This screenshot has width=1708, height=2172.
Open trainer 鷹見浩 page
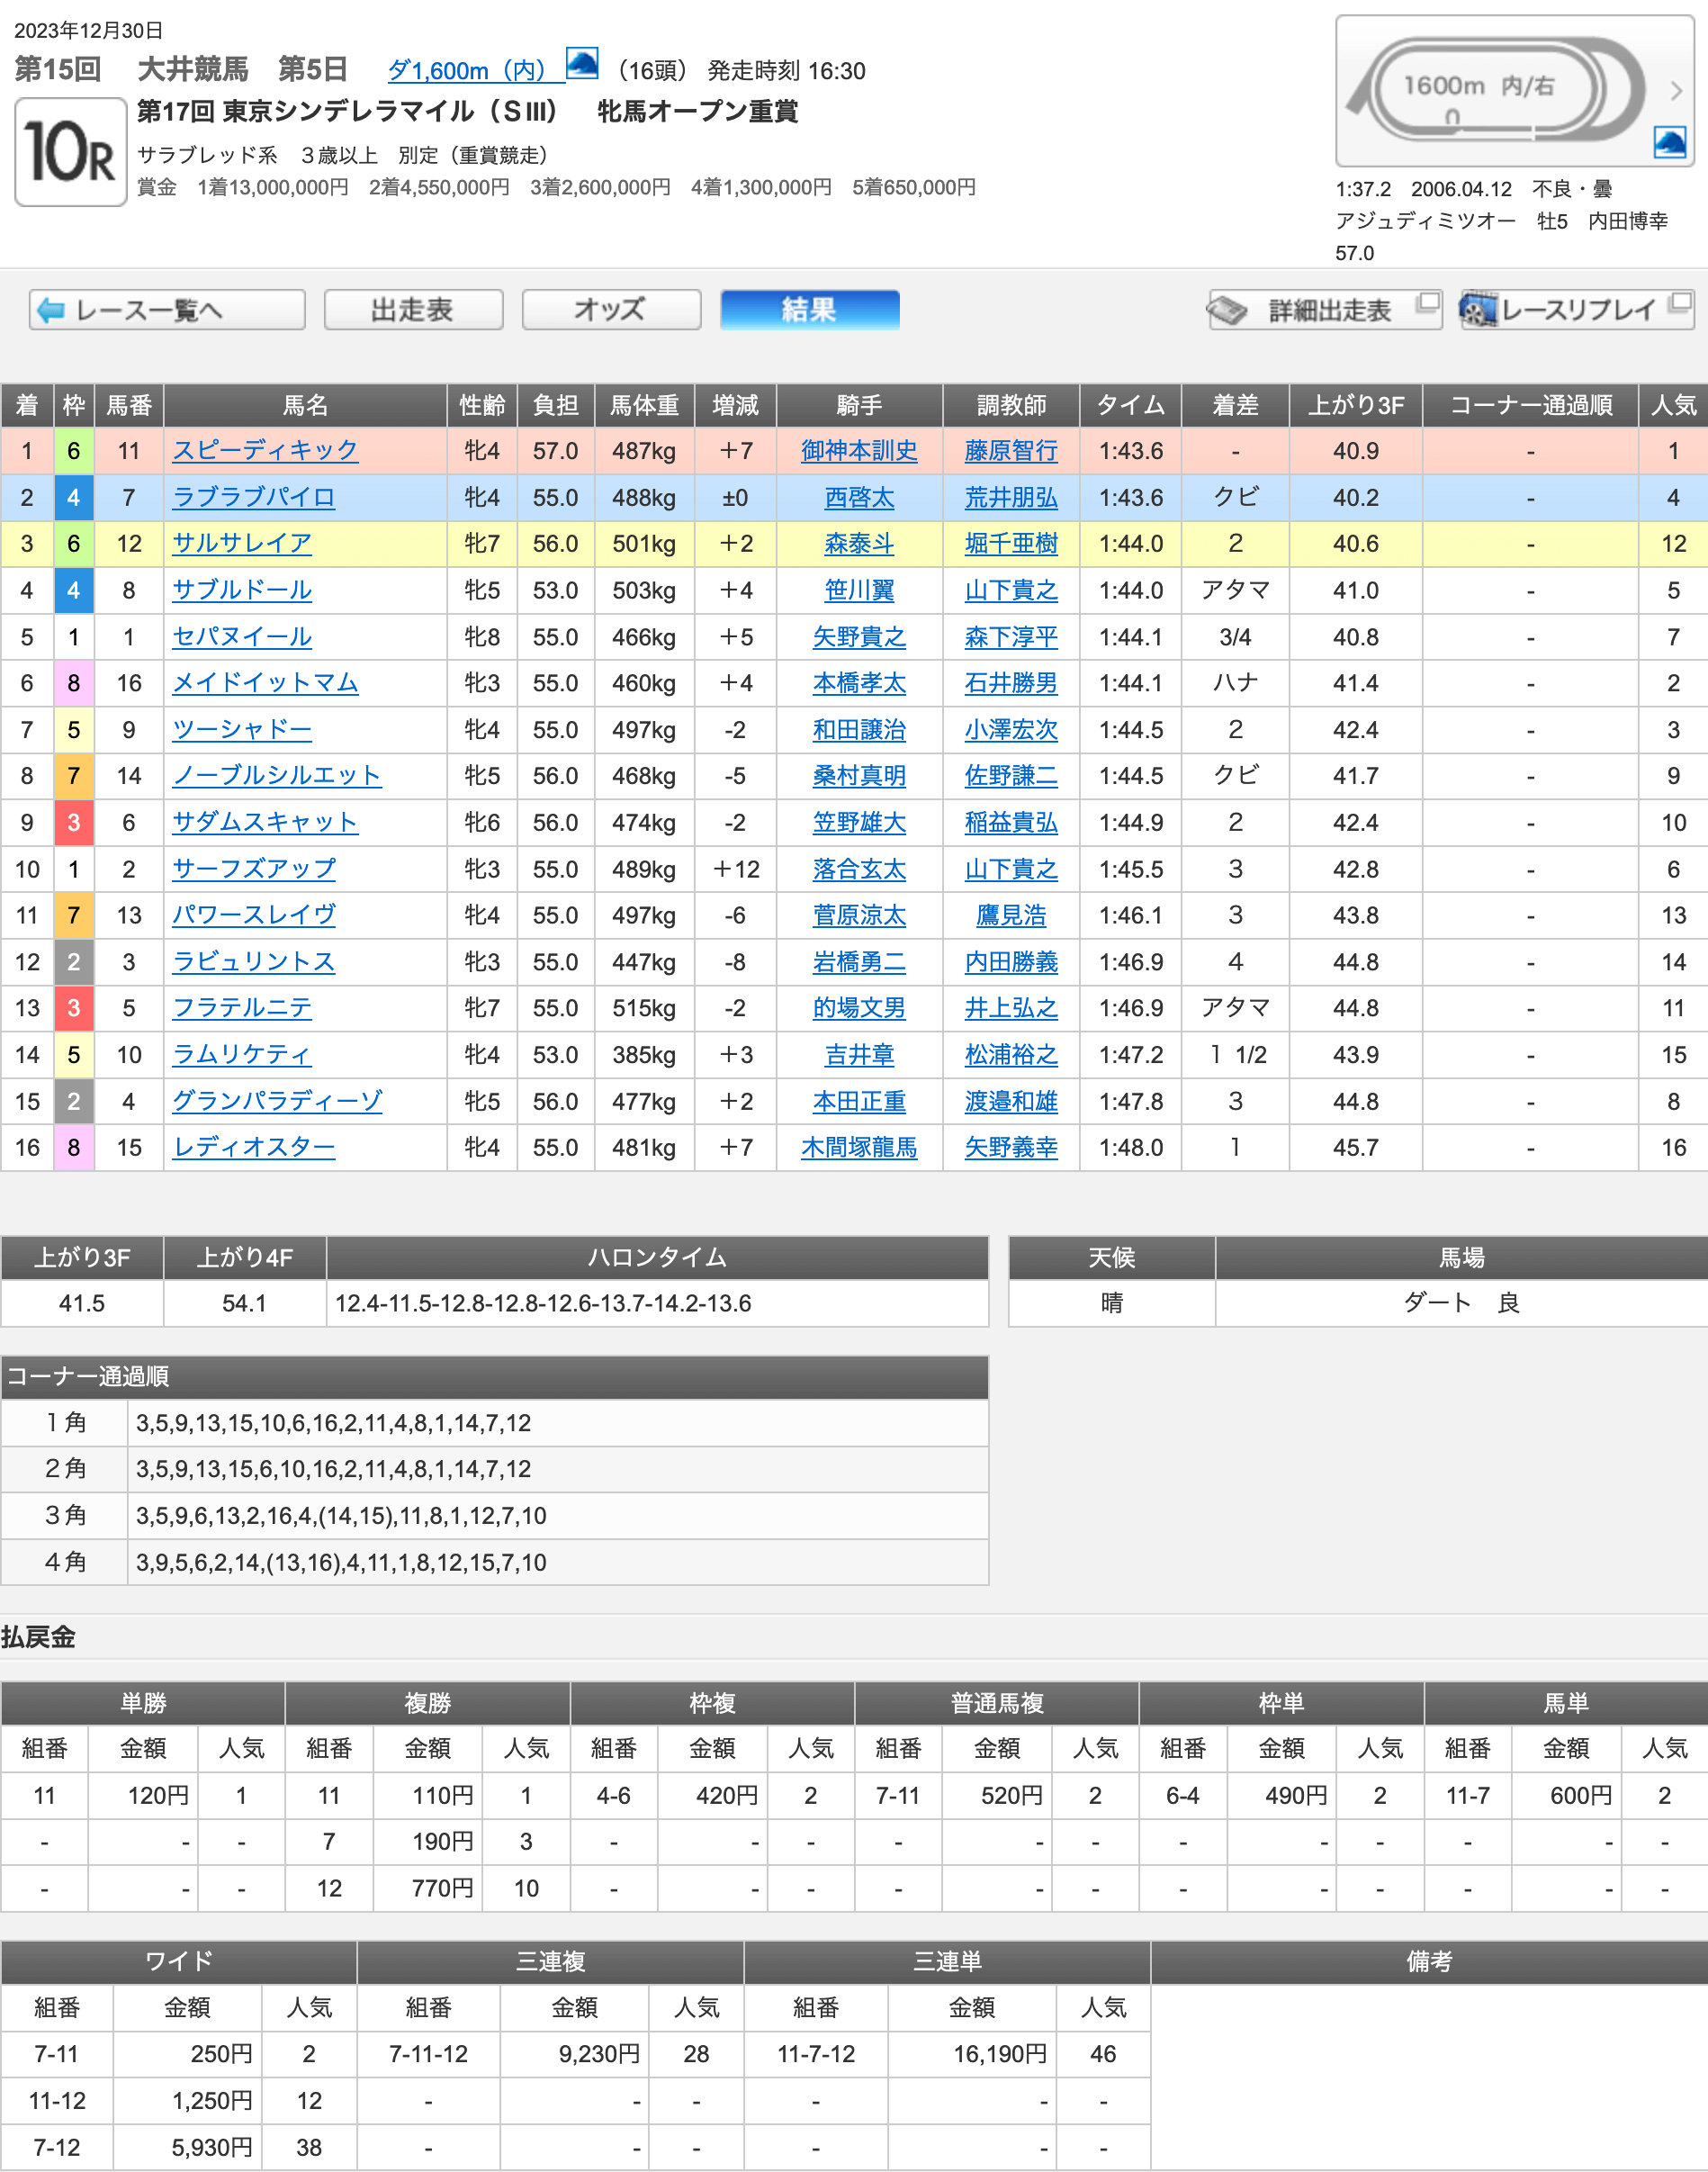pos(1011,915)
